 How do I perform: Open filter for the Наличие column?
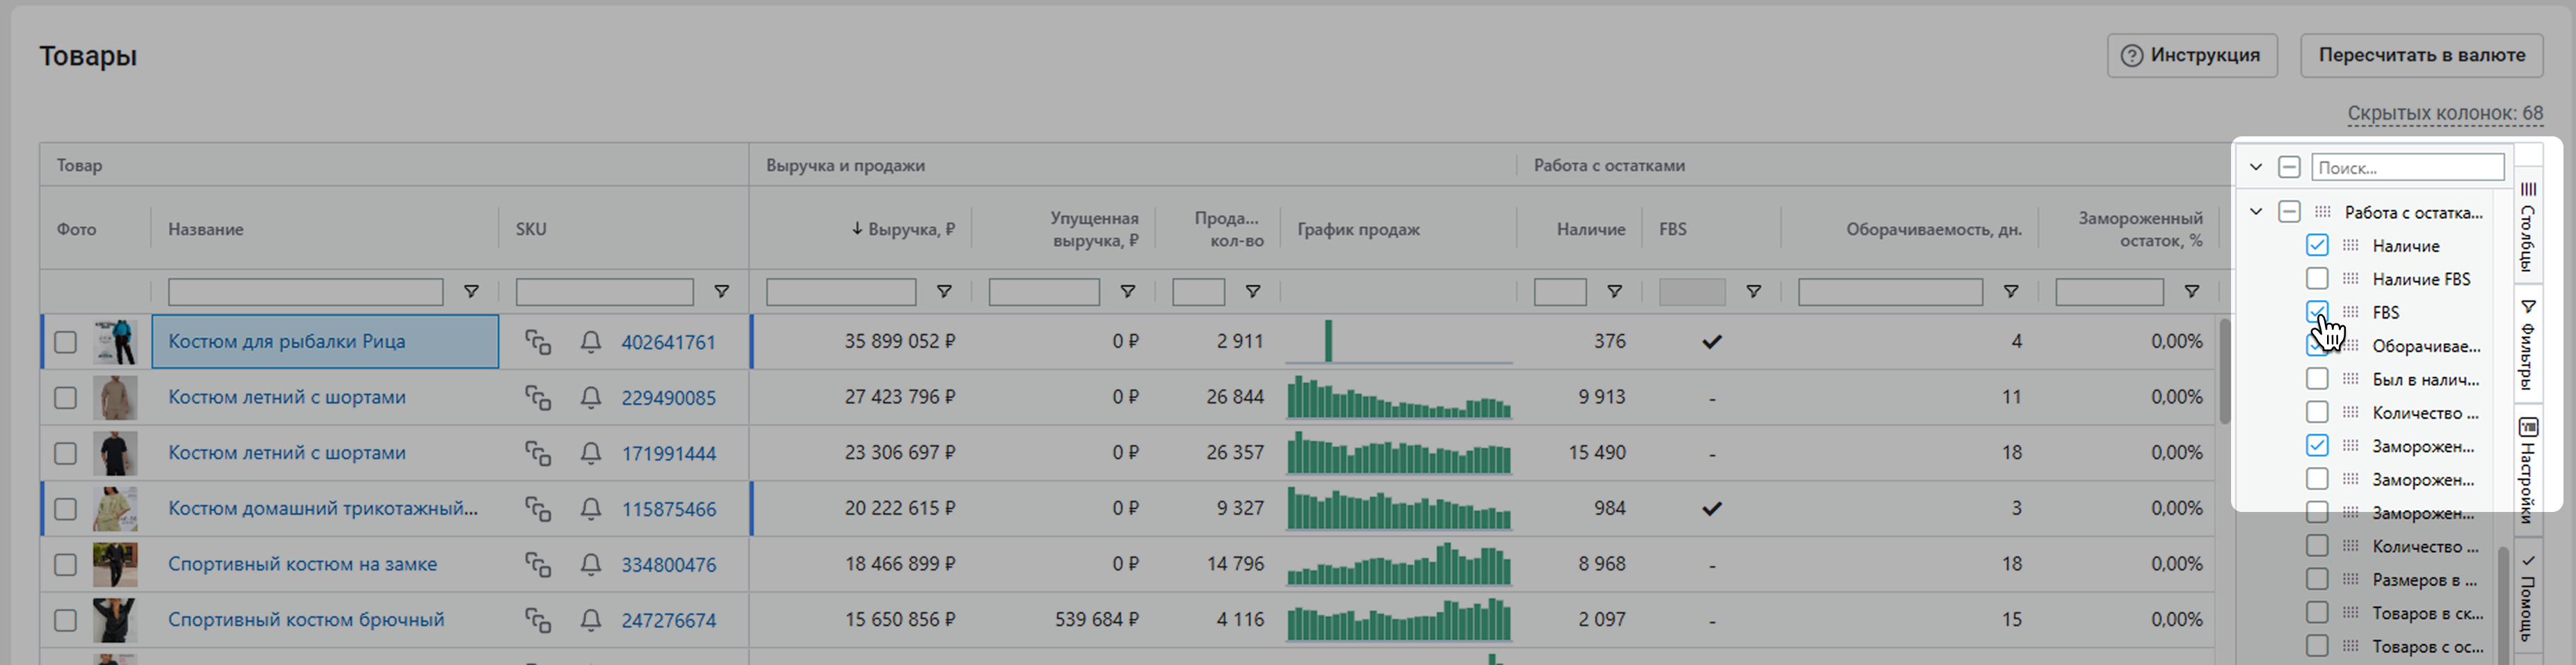tap(1614, 291)
